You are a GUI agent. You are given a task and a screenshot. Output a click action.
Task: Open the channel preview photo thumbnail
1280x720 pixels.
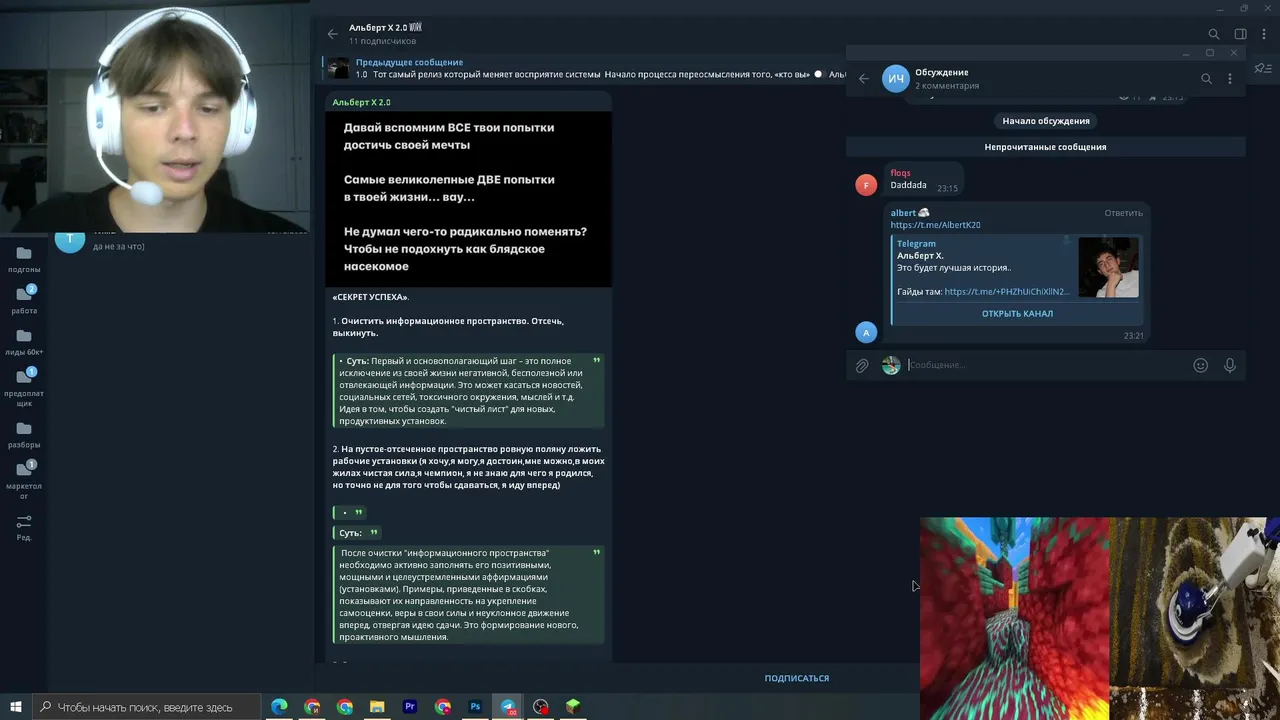[1108, 267]
